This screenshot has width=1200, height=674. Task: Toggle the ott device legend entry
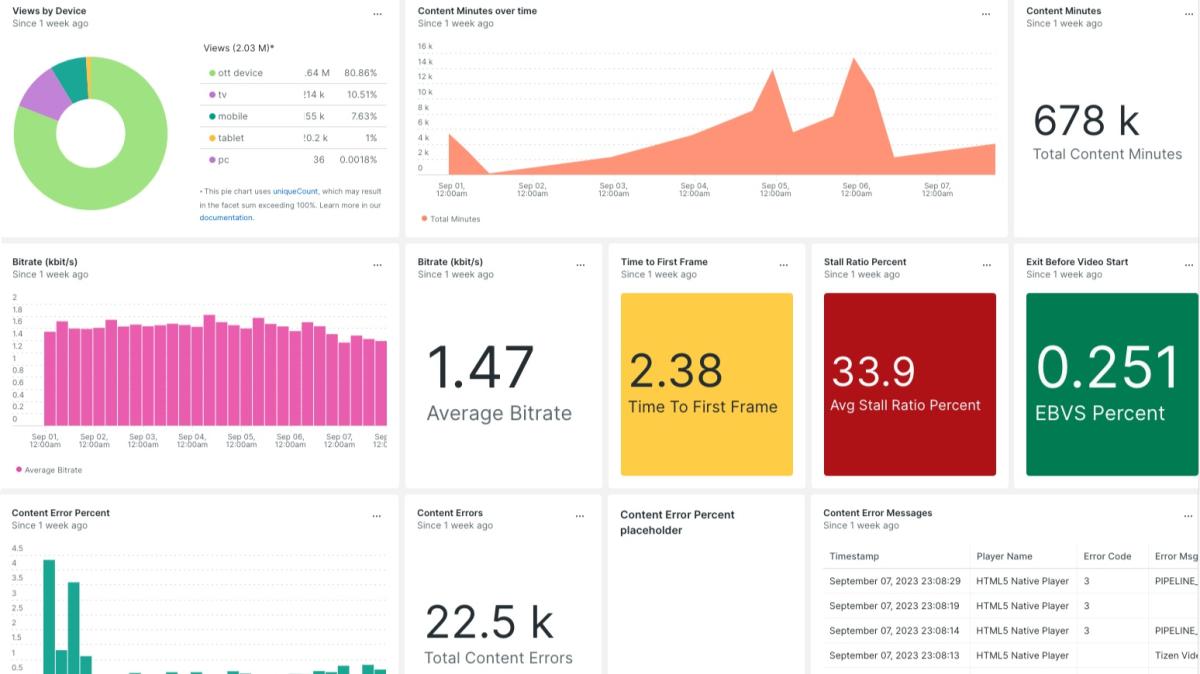(x=240, y=73)
